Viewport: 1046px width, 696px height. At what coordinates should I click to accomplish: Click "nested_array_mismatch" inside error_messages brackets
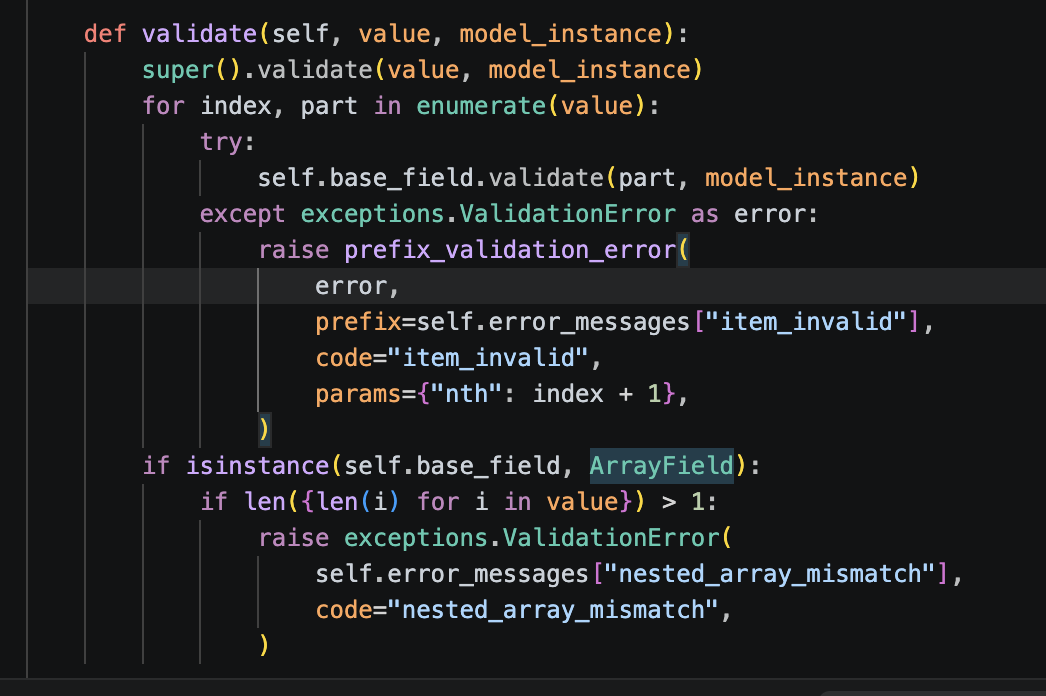click(770, 574)
